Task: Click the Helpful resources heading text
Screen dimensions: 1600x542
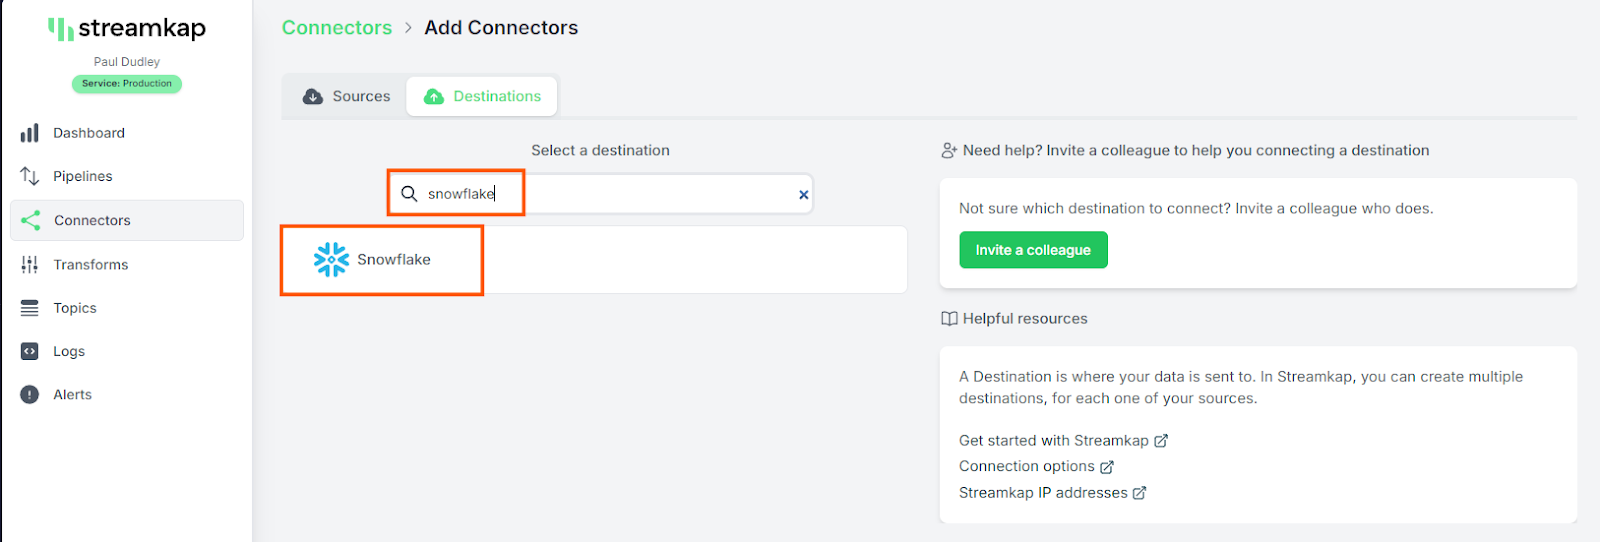Action: 1025,319
